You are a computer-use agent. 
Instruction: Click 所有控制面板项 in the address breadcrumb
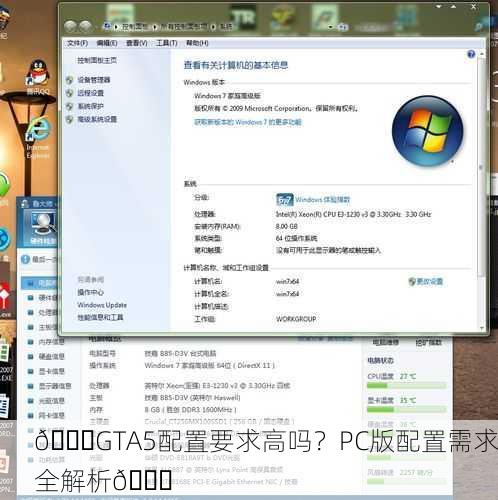184,26
